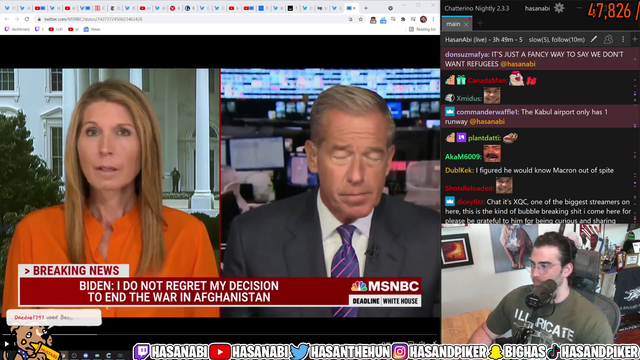Bookmark this page with star icon
This screenshot has width=640, height=360.
360,19
